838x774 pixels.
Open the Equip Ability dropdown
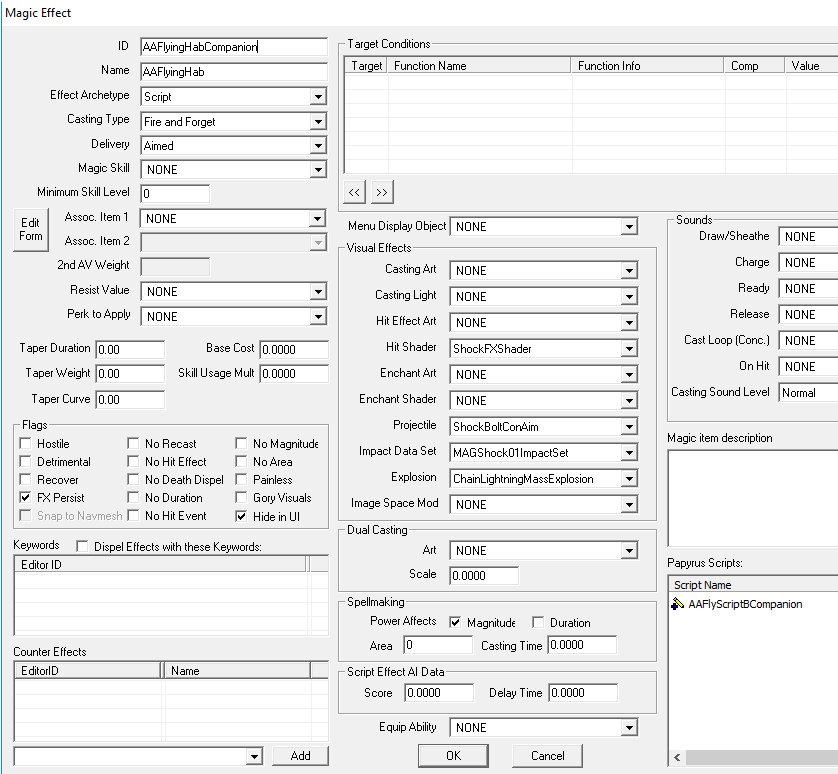(x=629, y=727)
